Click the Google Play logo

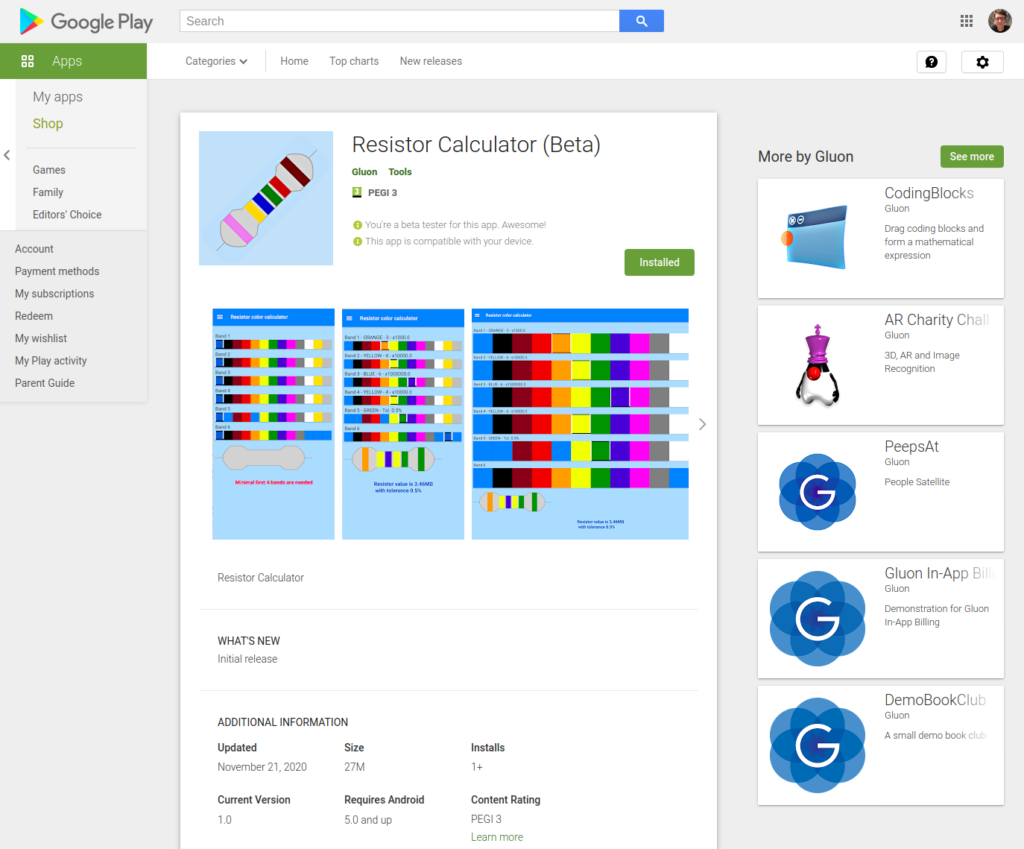[86, 22]
